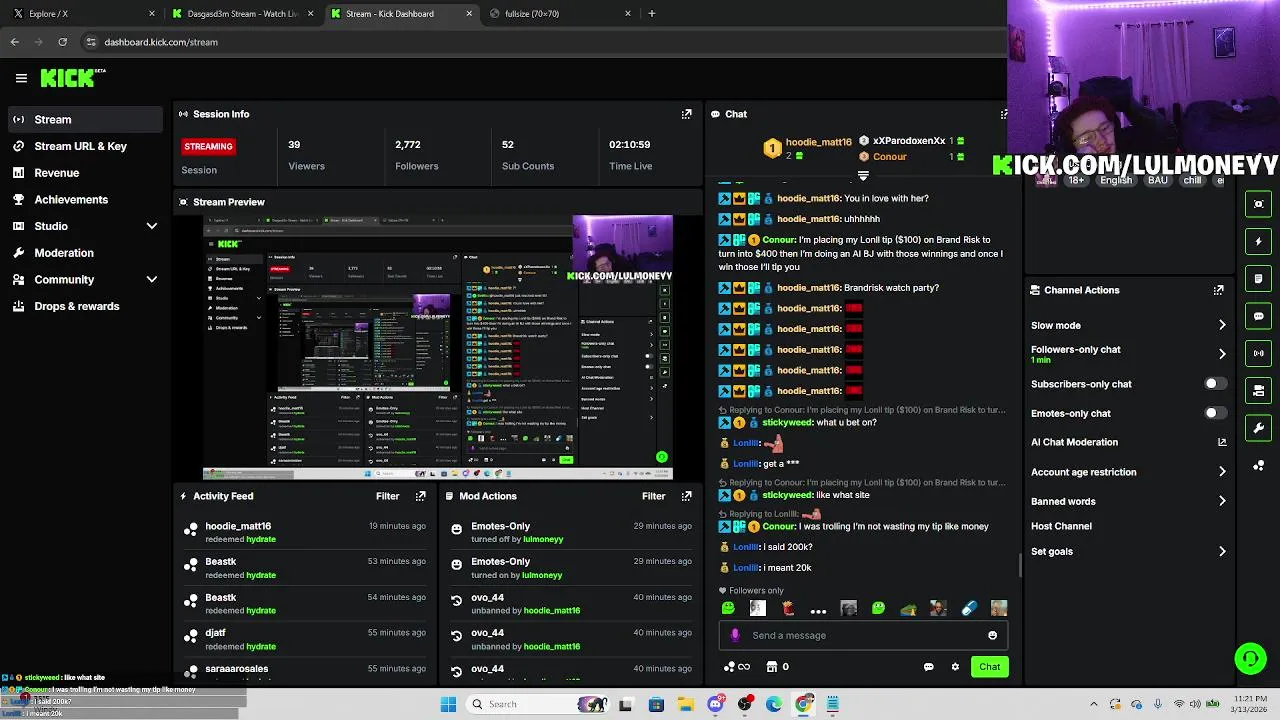Click the lightning bolt icon in right rail
Image resolution: width=1280 pixels, height=720 pixels.
pos(1259,241)
